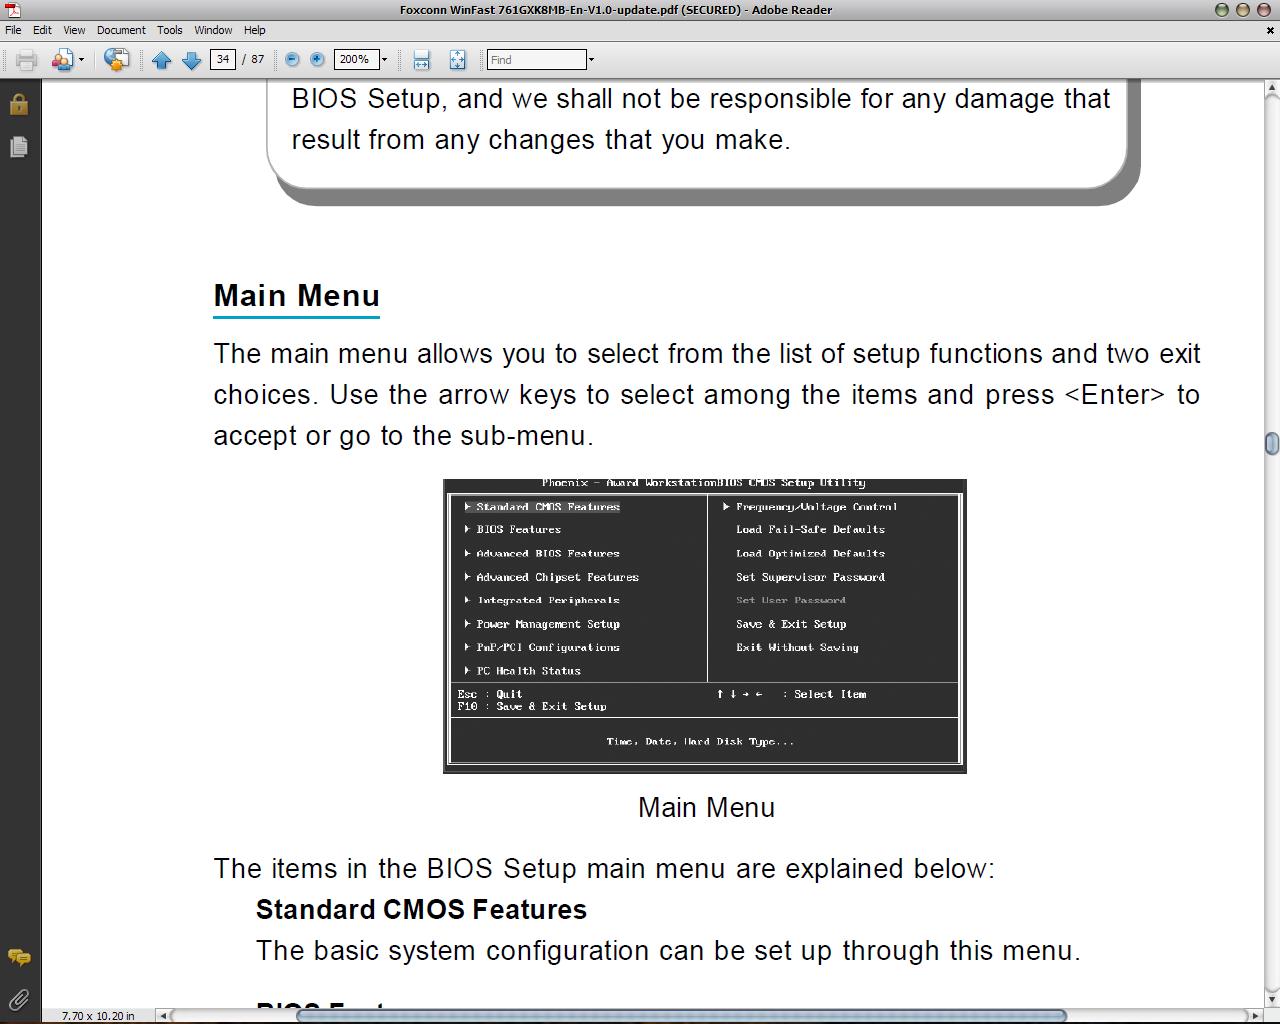Open the Help menu

pos(255,30)
